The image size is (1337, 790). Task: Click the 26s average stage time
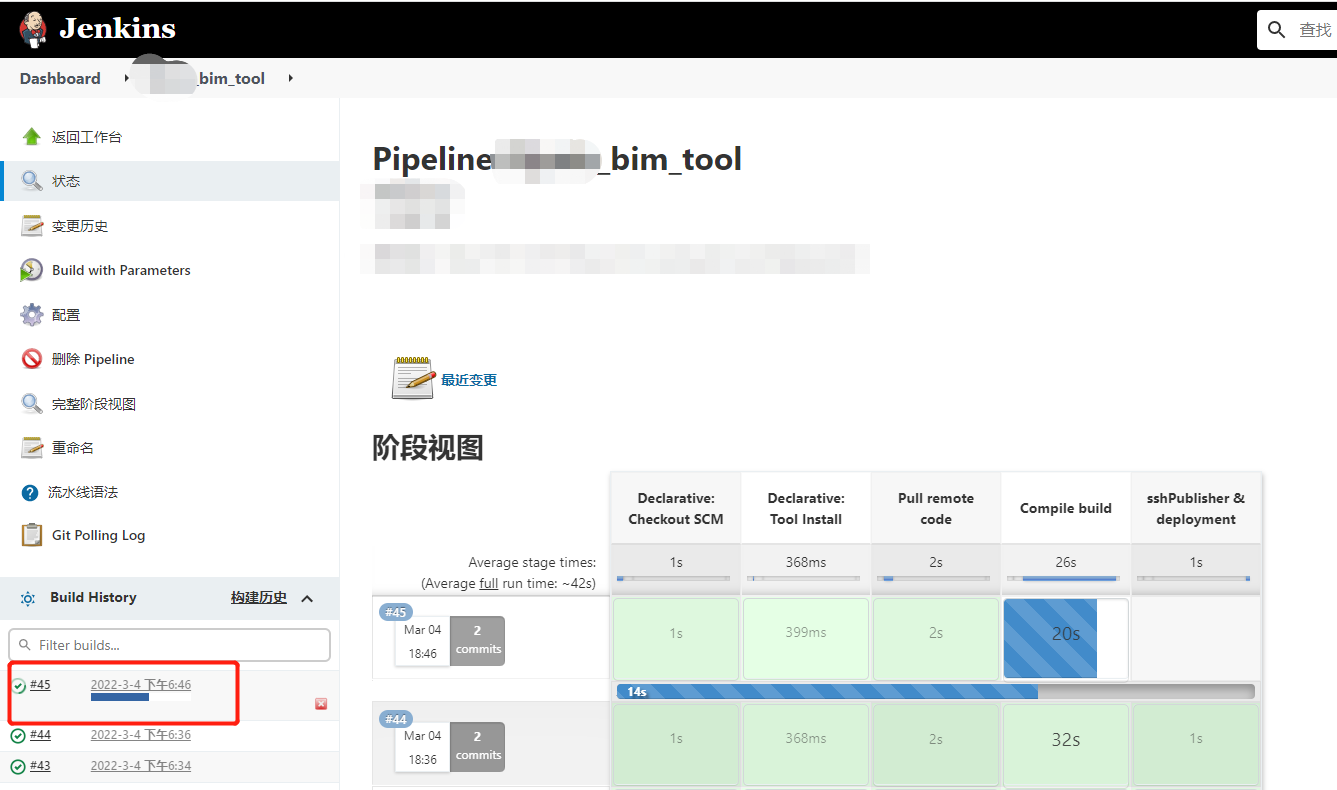tap(1066, 562)
